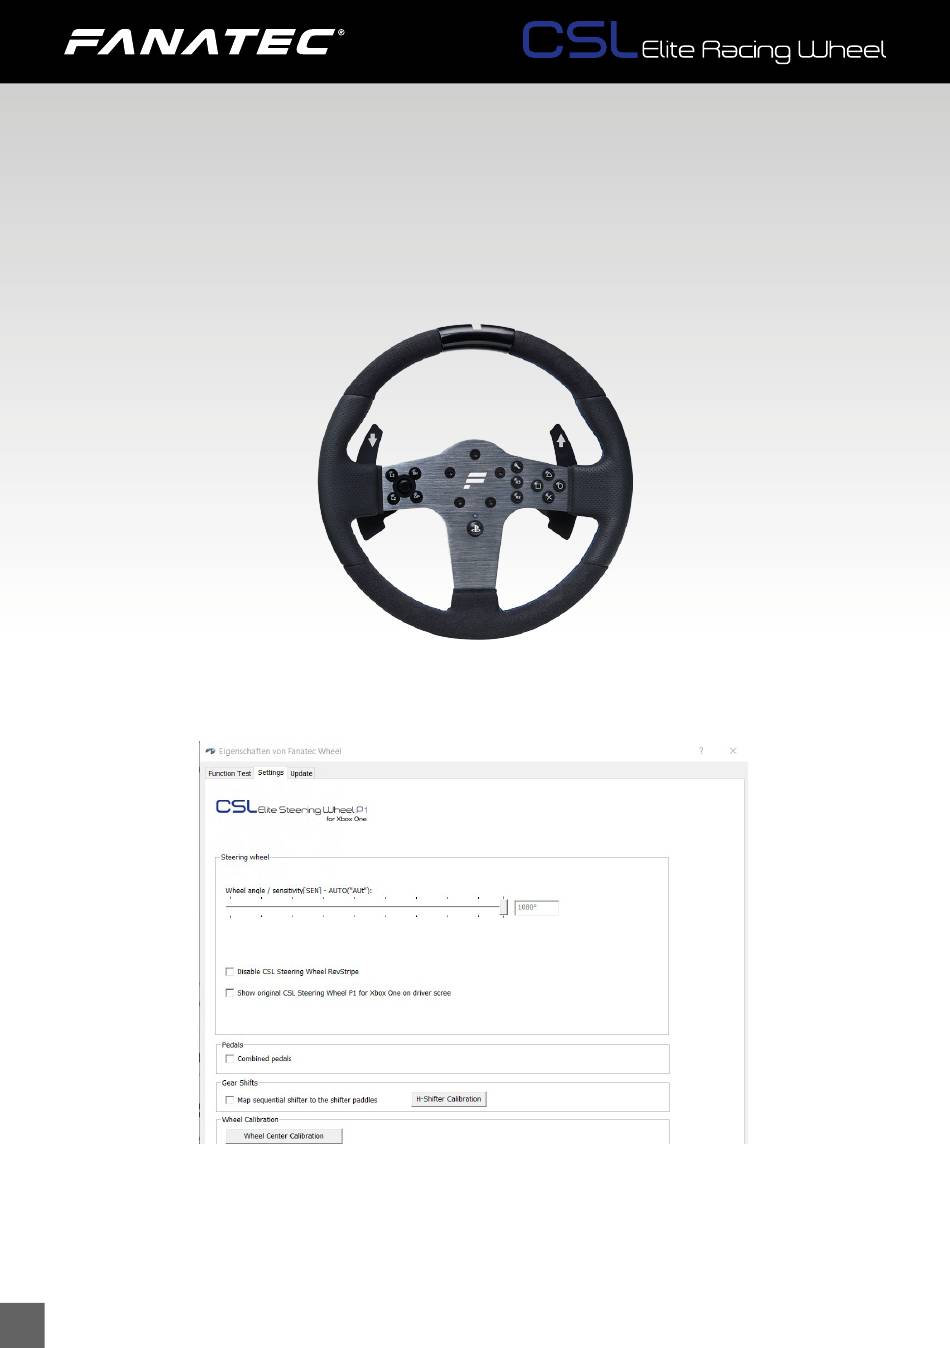Screen dimensions: 950x1348
Task: Click the wheel angle sensitivity slider handle
Action: 504,907
